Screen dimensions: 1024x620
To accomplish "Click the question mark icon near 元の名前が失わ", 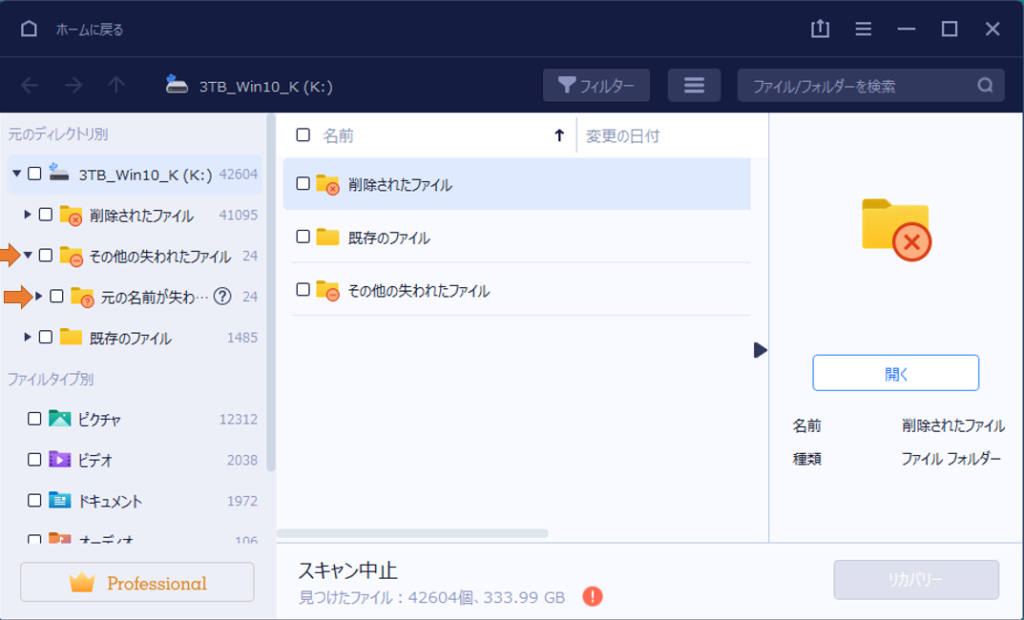I will 222,296.
